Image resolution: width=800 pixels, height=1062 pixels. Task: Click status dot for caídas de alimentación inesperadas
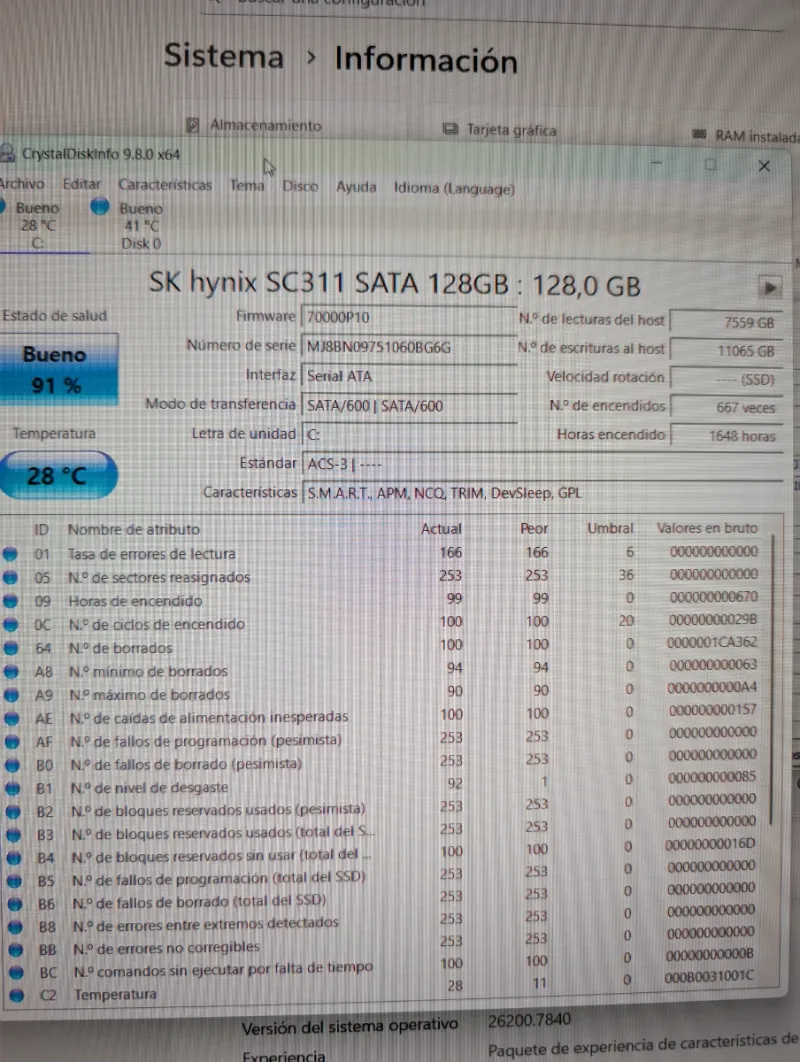(12, 718)
